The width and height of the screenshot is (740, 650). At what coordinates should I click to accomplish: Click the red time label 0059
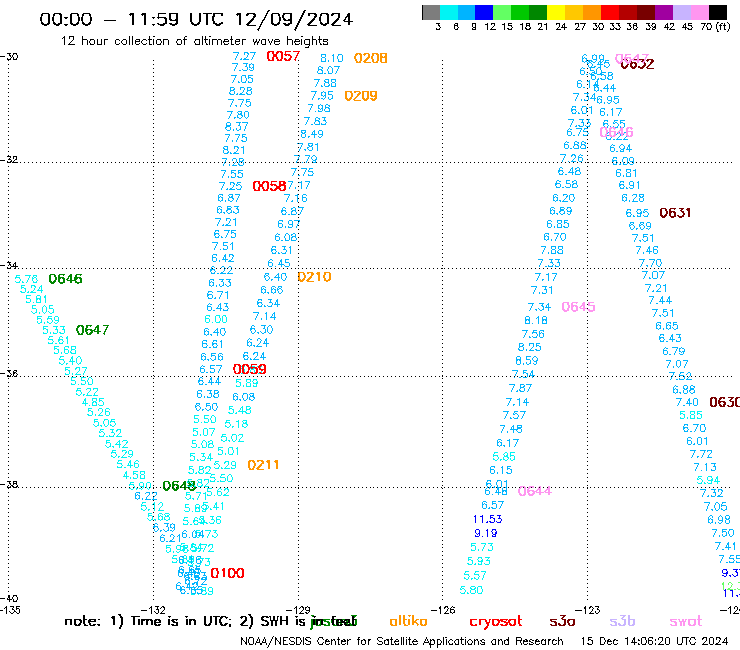tap(250, 369)
